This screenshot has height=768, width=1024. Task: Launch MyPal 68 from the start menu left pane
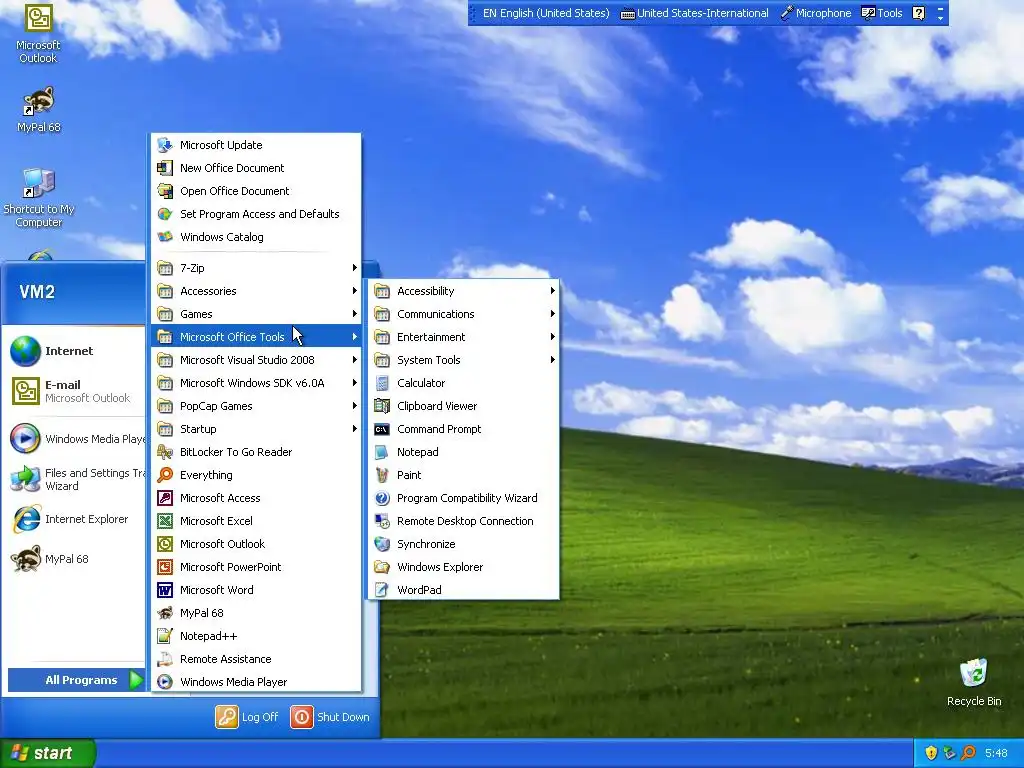tap(75, 559)
